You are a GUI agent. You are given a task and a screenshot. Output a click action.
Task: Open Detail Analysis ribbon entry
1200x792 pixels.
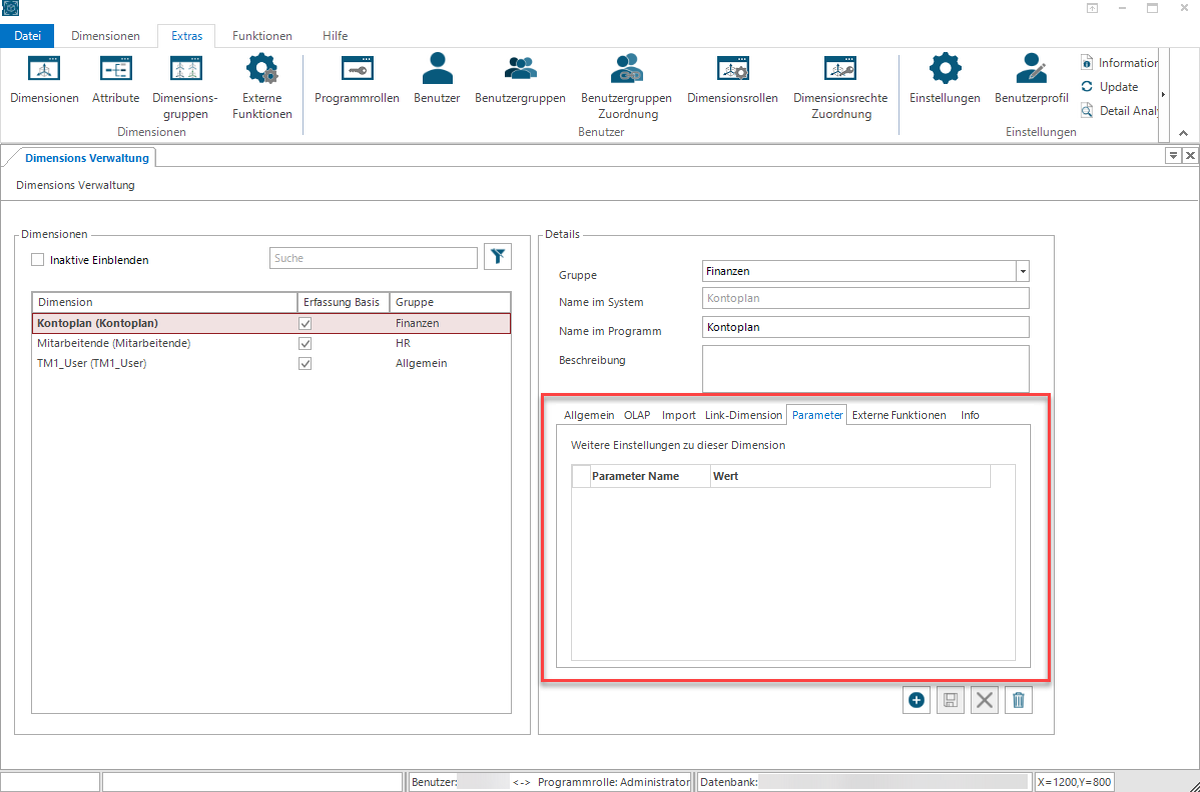1119,111
